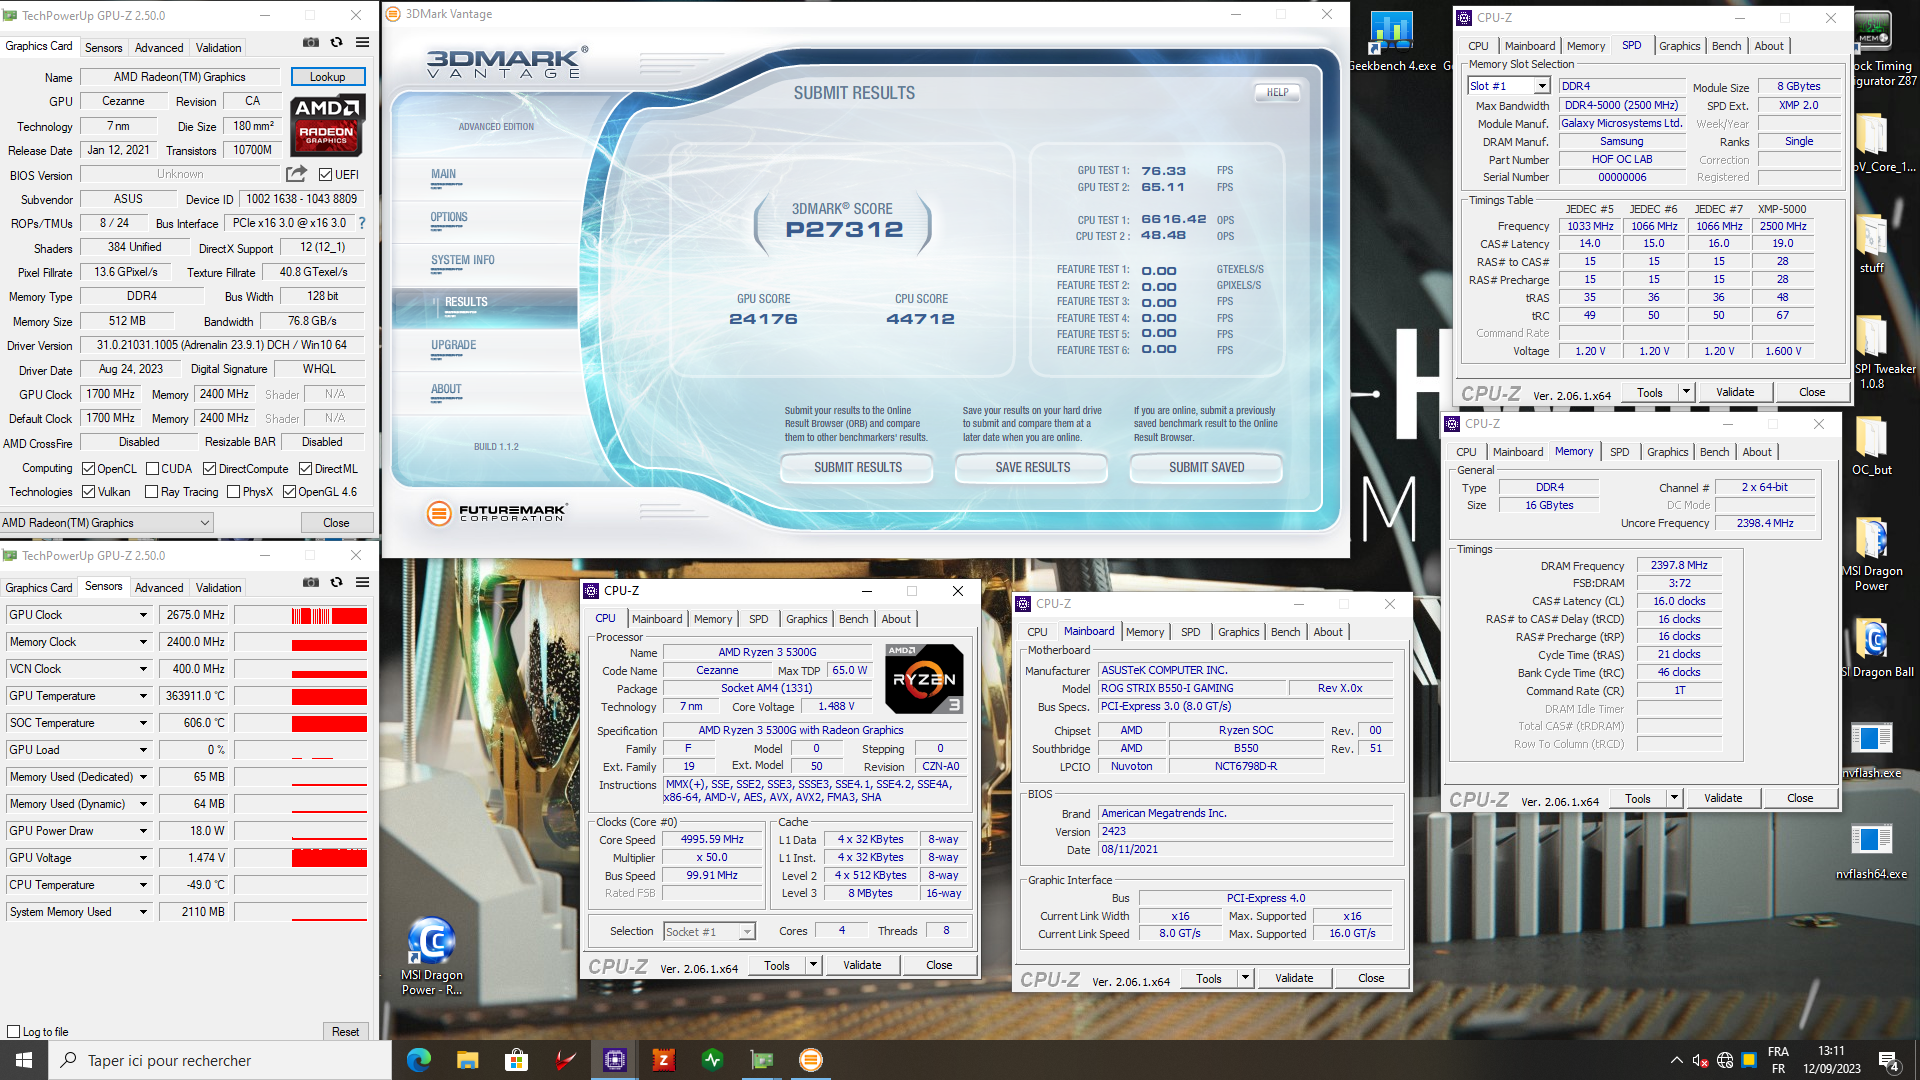Click the Core Speed value 4995.59 MHz
1920x1080 pixels.
click(x=712, y=840)
